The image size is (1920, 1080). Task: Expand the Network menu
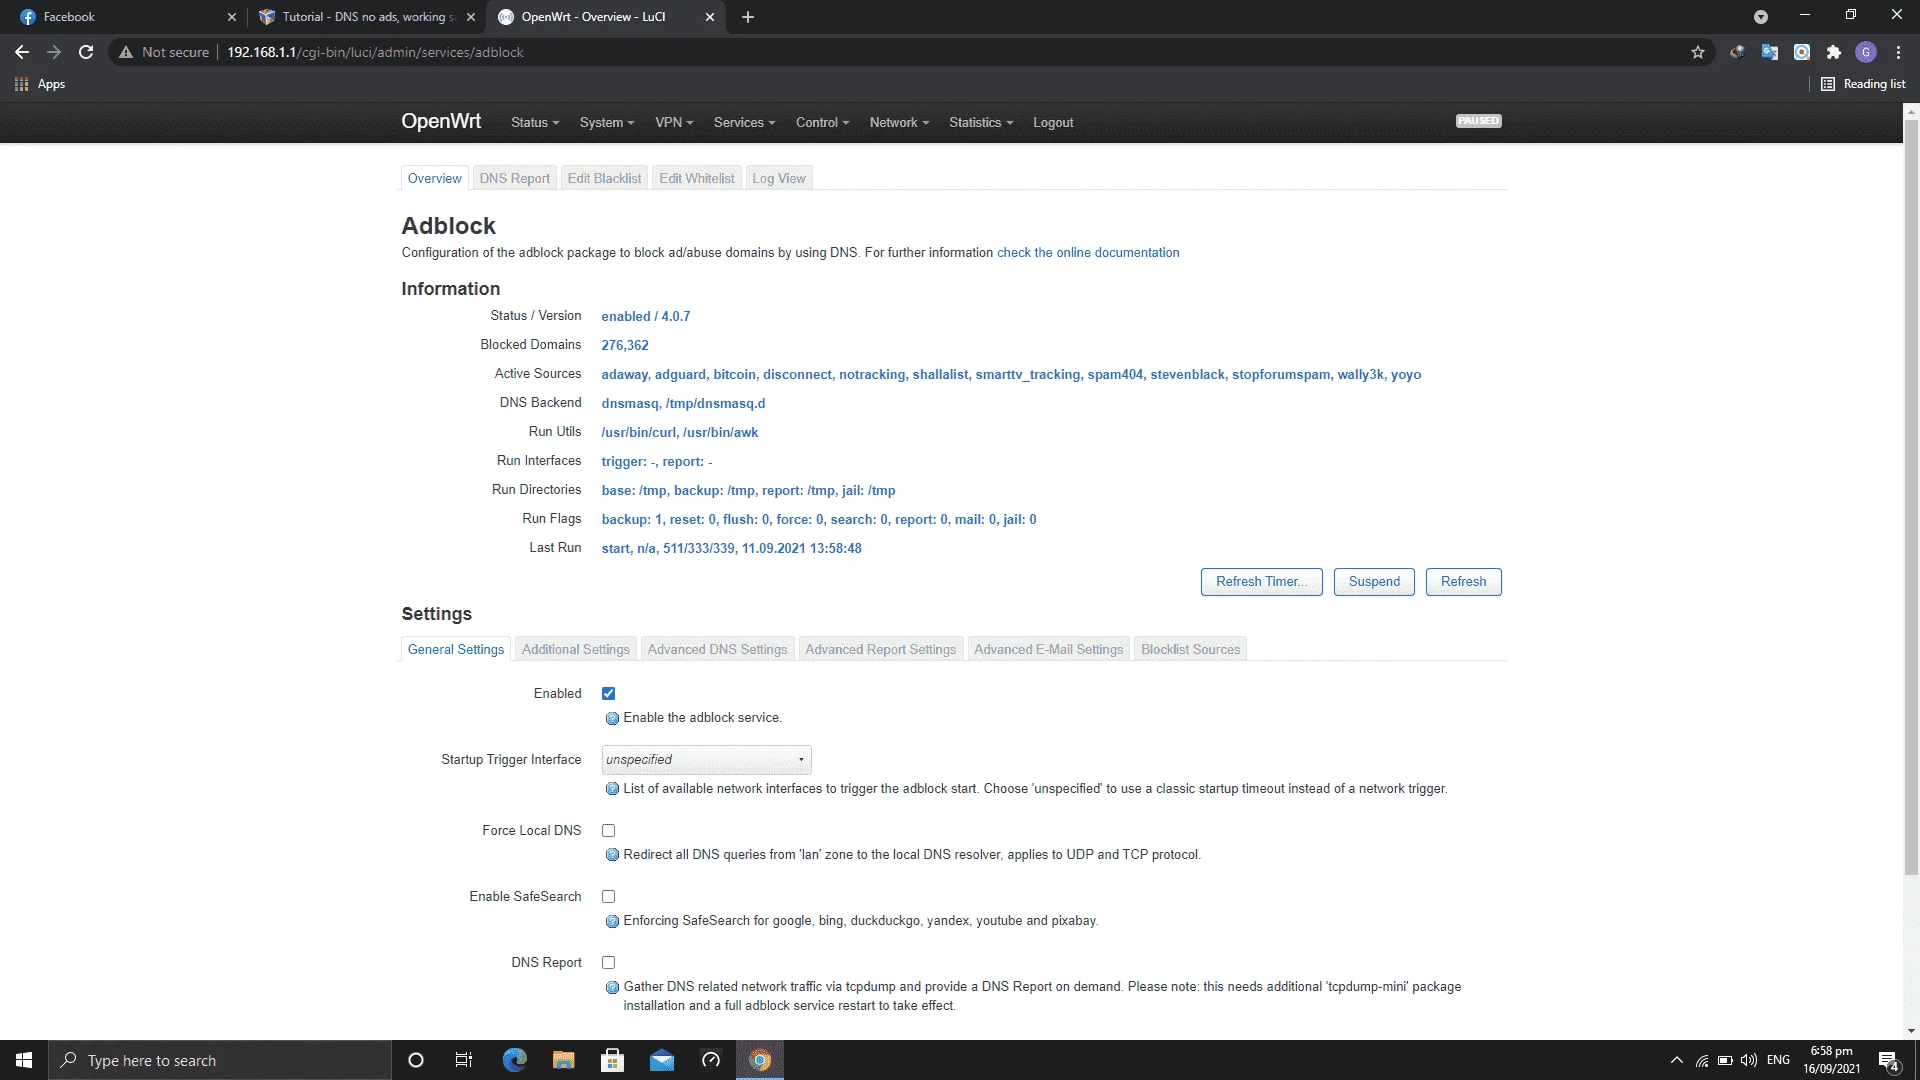tap(899, 122)
